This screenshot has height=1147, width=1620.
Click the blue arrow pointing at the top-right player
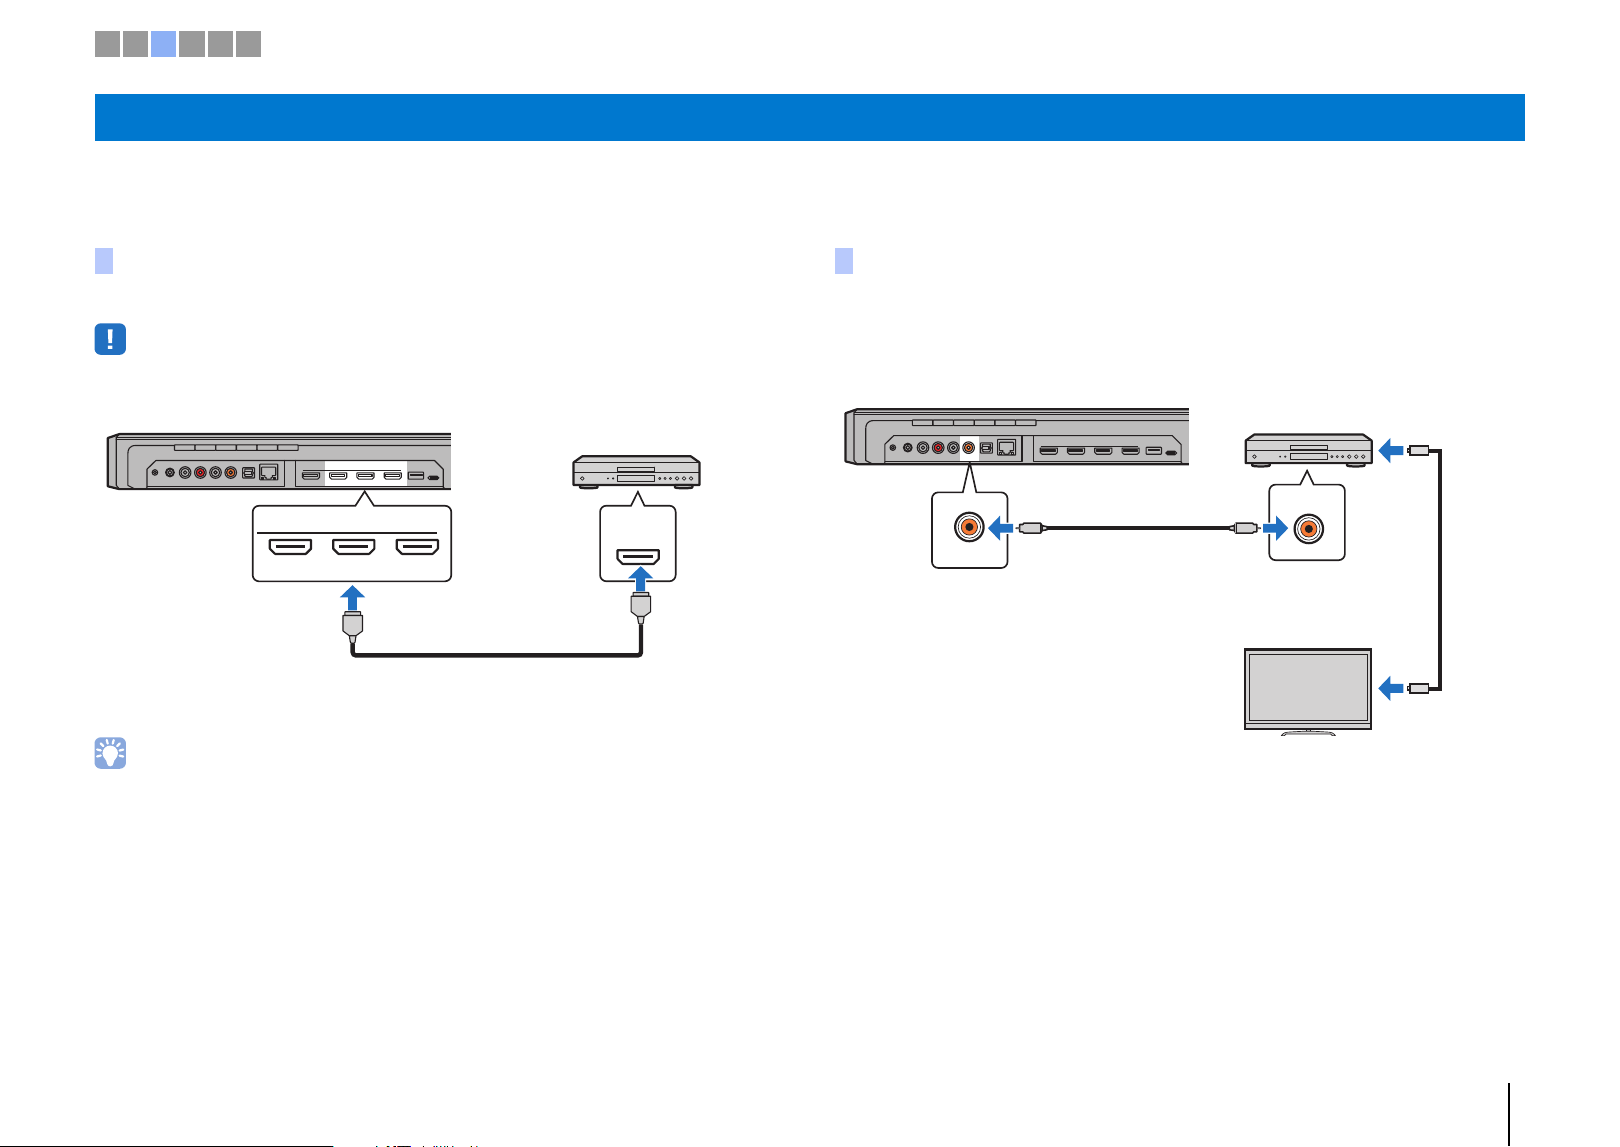1392,452
